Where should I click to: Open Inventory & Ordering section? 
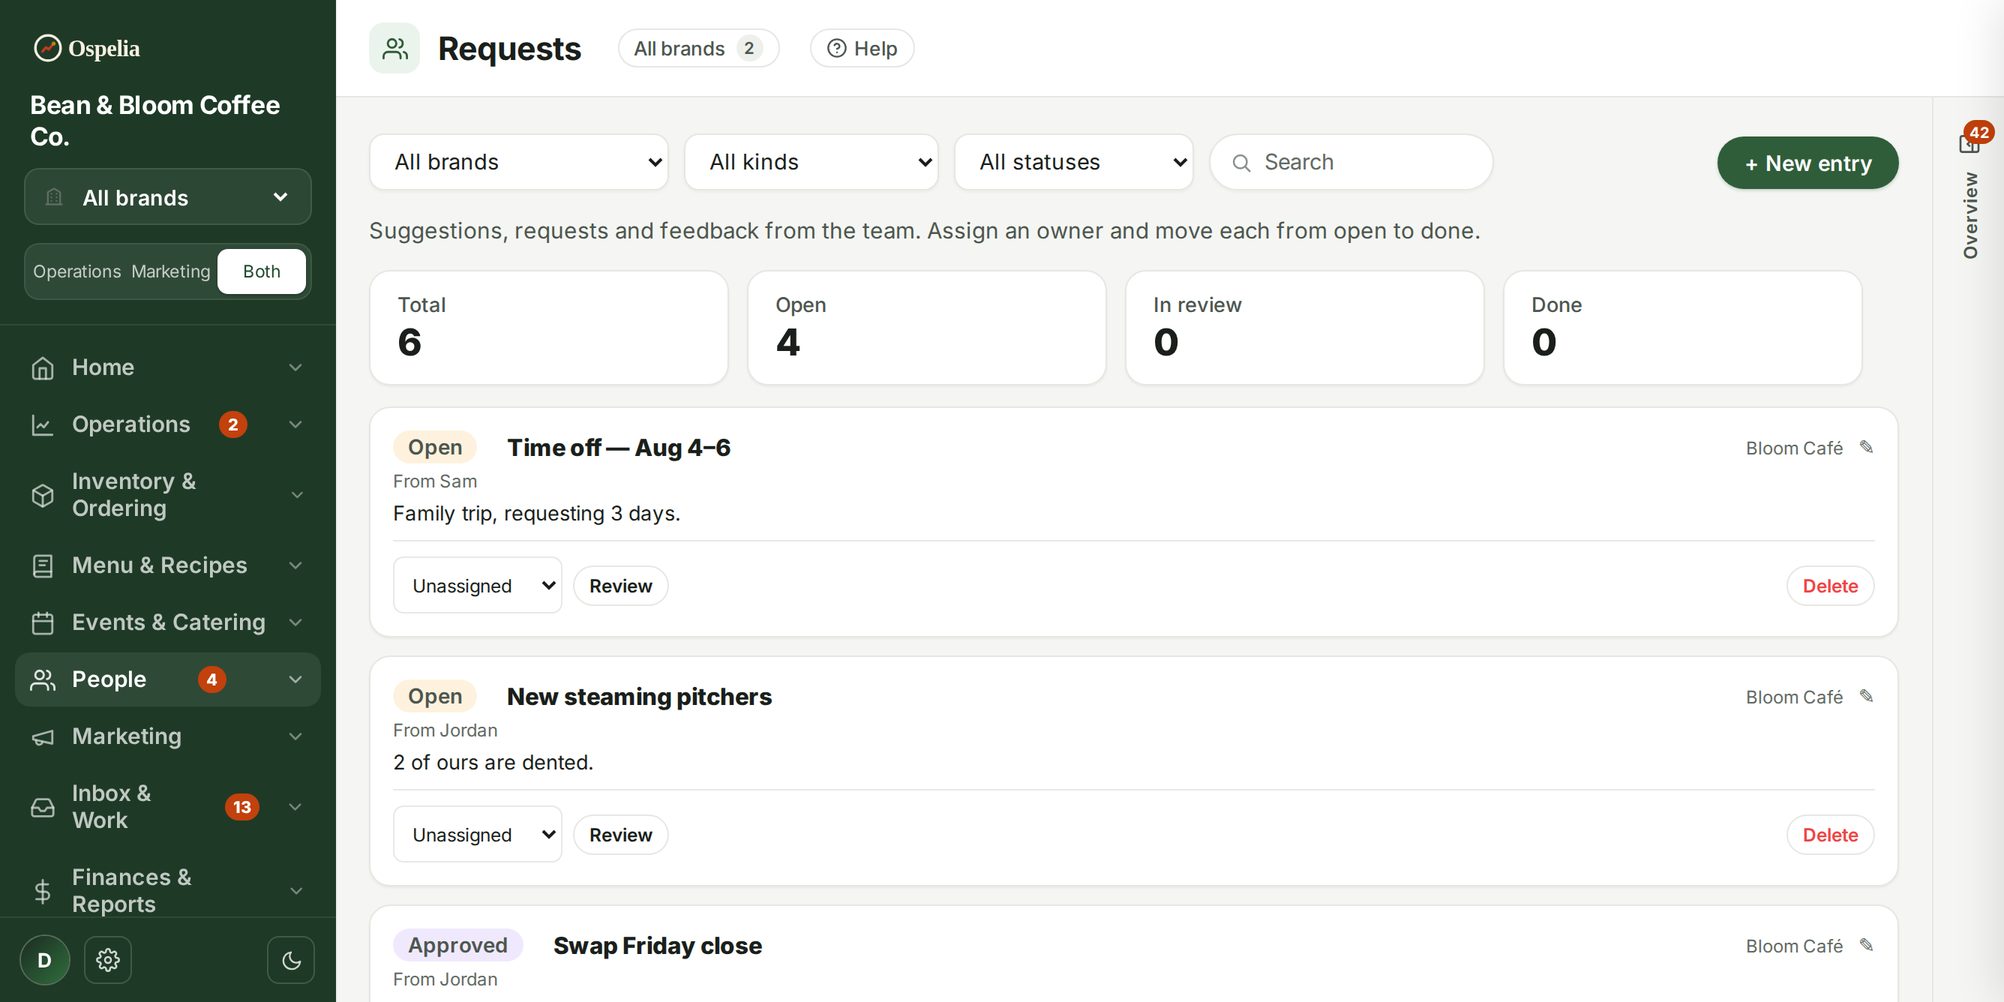(167, 495)
